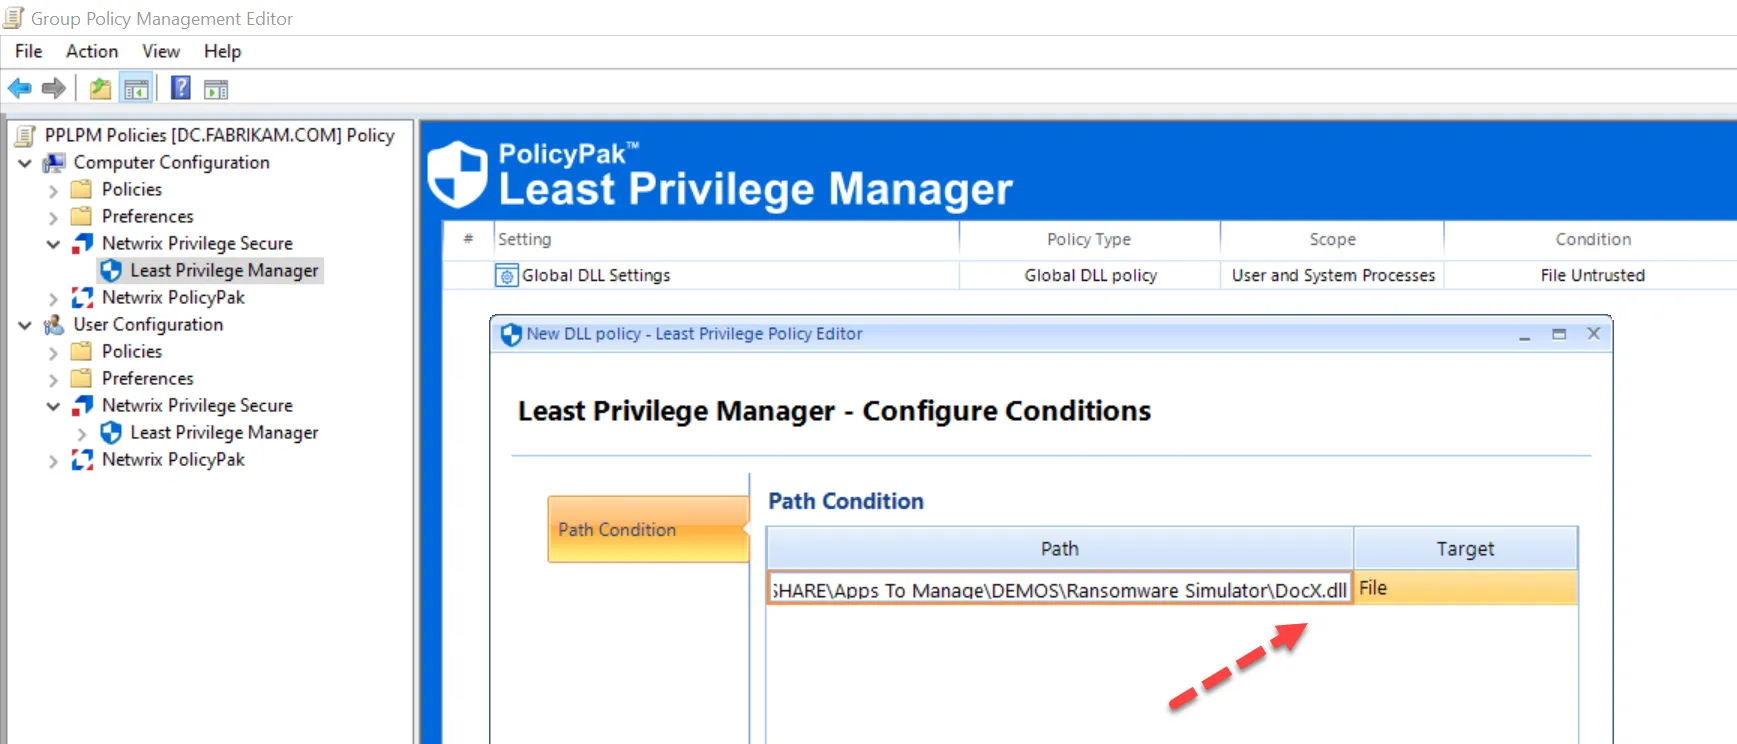1737x744 pixels.
Task: Click the File target cell
Action: click(1465, 589)
